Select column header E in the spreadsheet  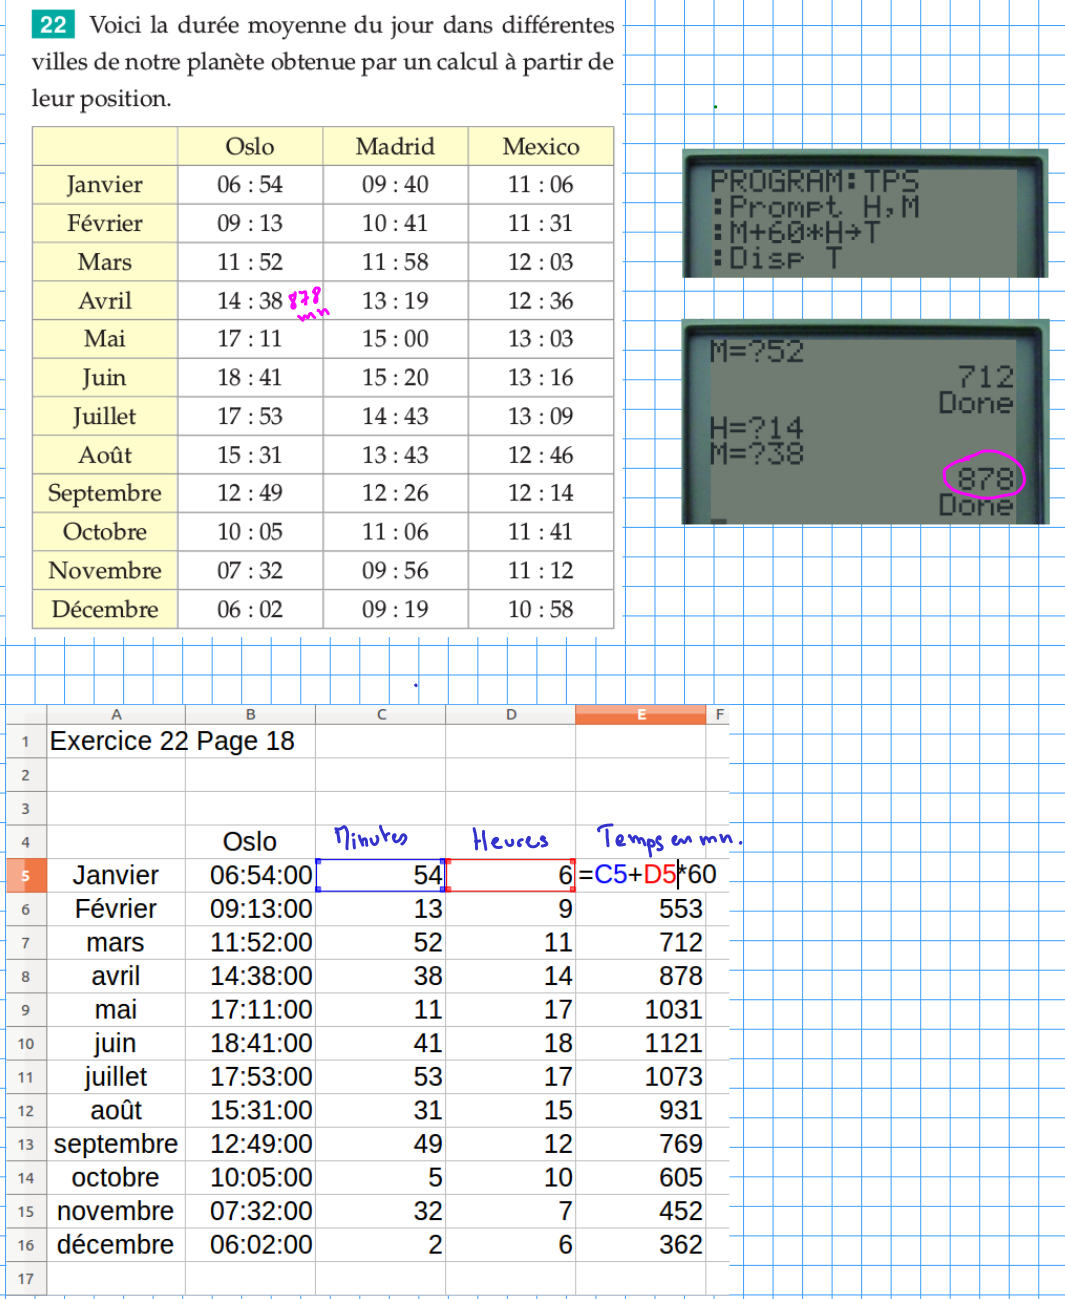[x=640, y=715]
